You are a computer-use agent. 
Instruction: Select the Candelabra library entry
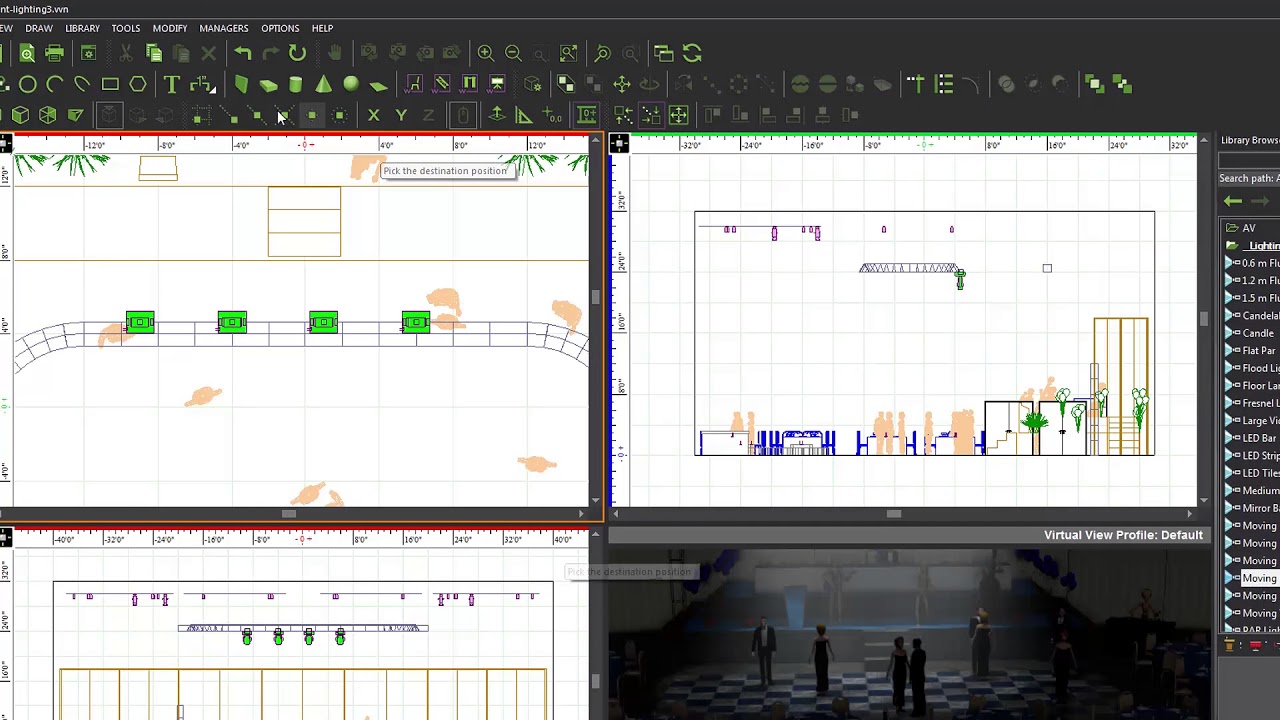tap(1260, 316)
